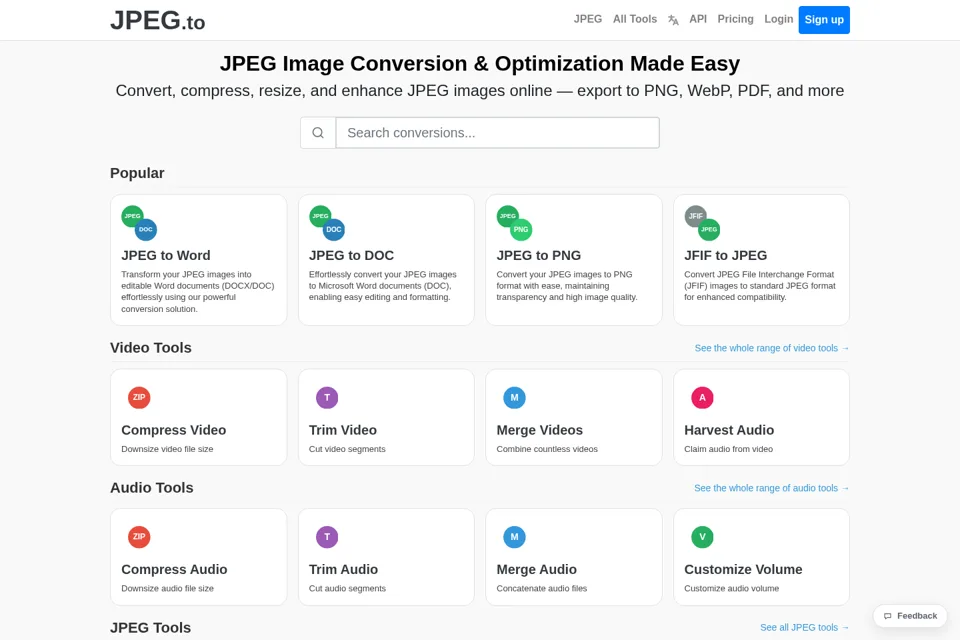Click 'Customize audio volume' description

(x=732, y=589)
